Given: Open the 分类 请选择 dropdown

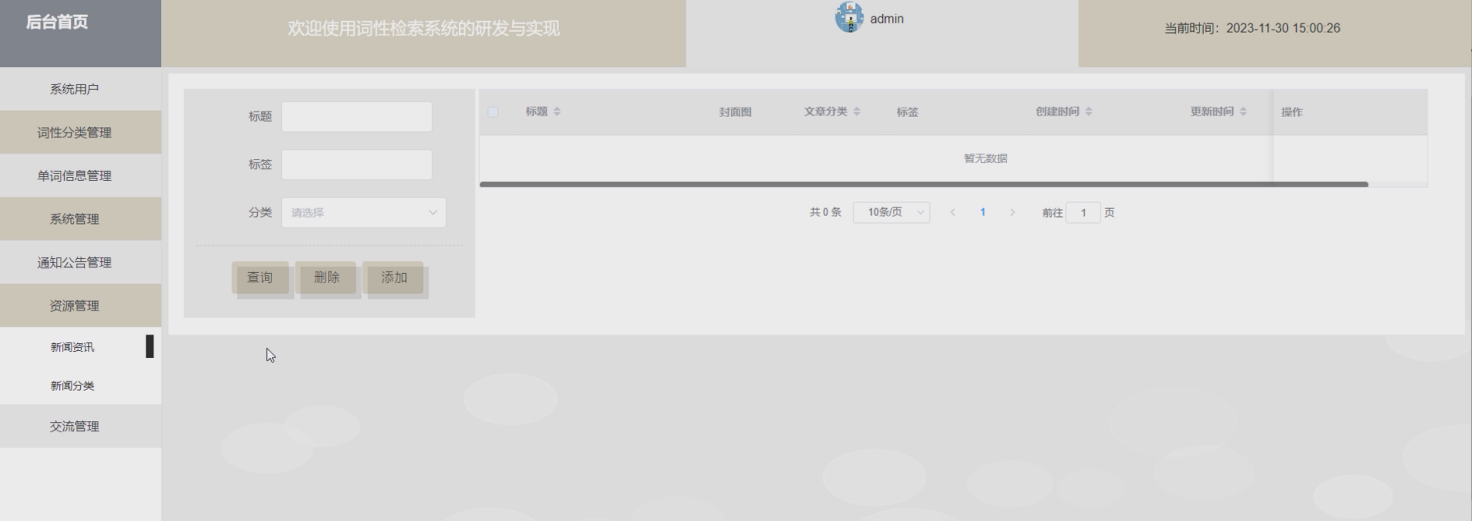Looking at the screenshot, I should (x=363, y=213).
